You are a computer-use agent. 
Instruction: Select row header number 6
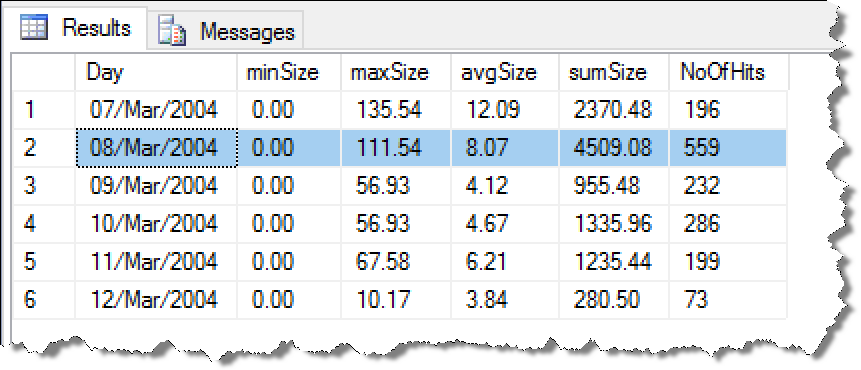(x=44, y=299)
